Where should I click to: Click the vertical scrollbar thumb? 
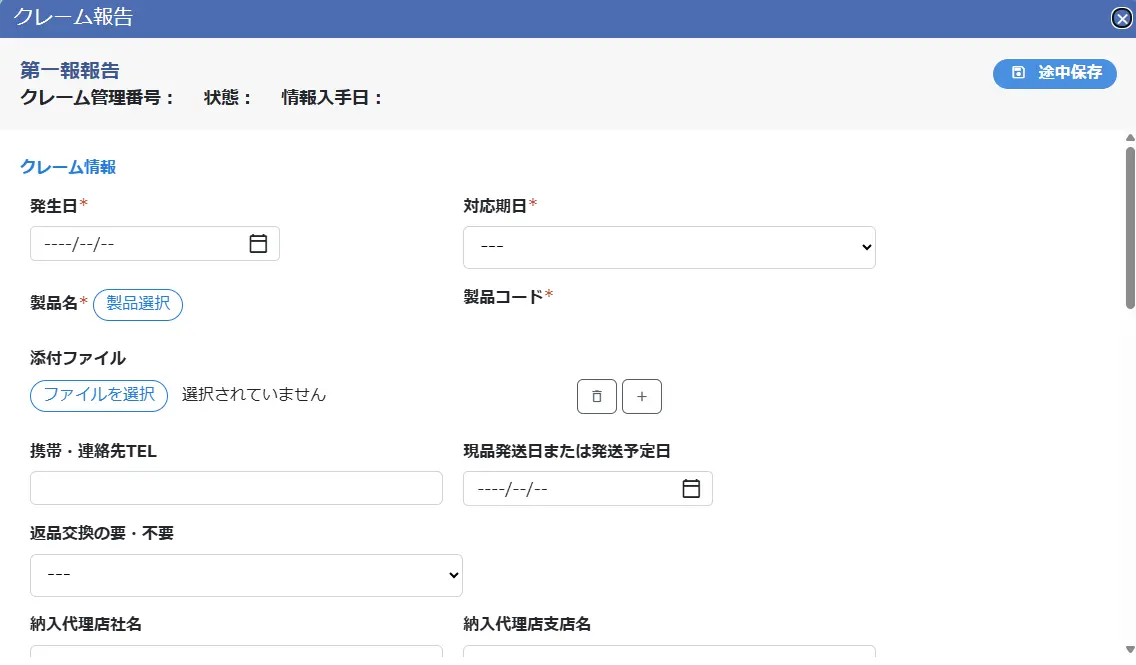(1130, 227)
